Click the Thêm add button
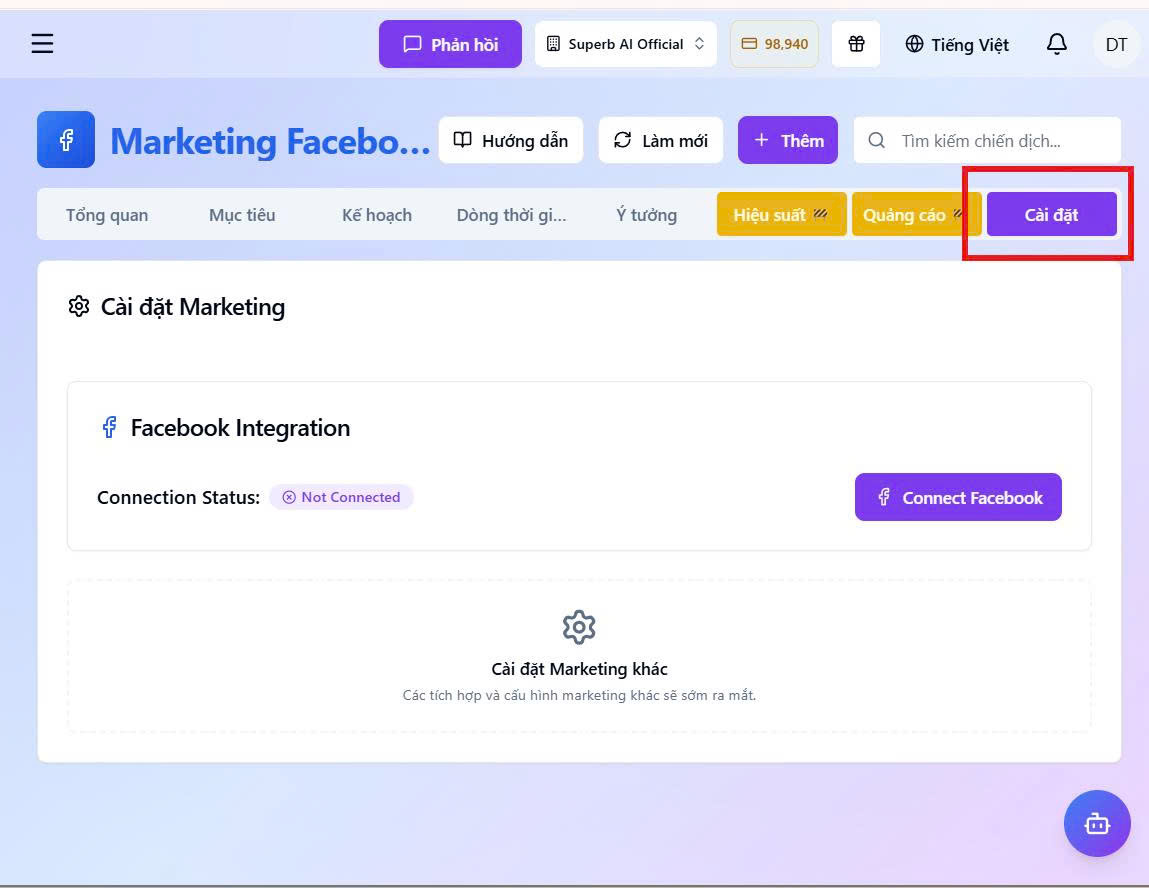The width and height of the screenshot is (1149, 888). 788,140
